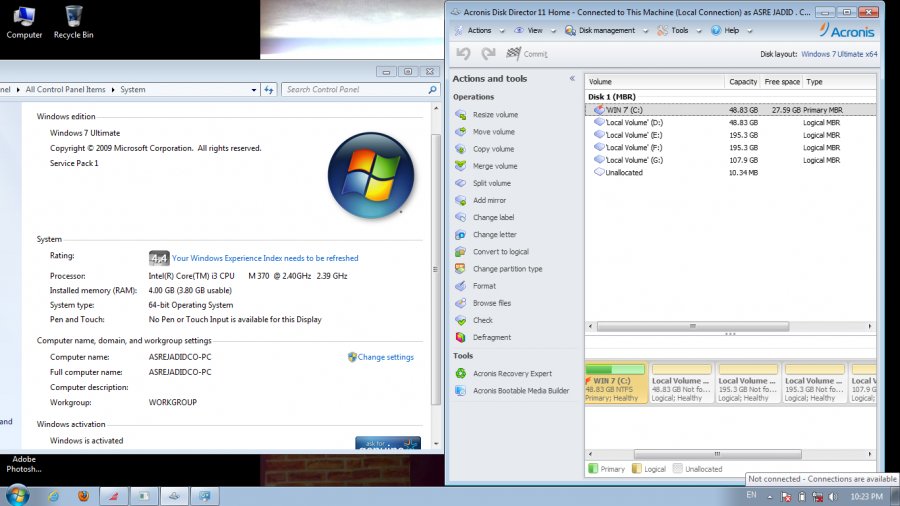Select the Local Volume (D:) row
The height and width of the screenshot is (506, 900).
click(731, 122)
